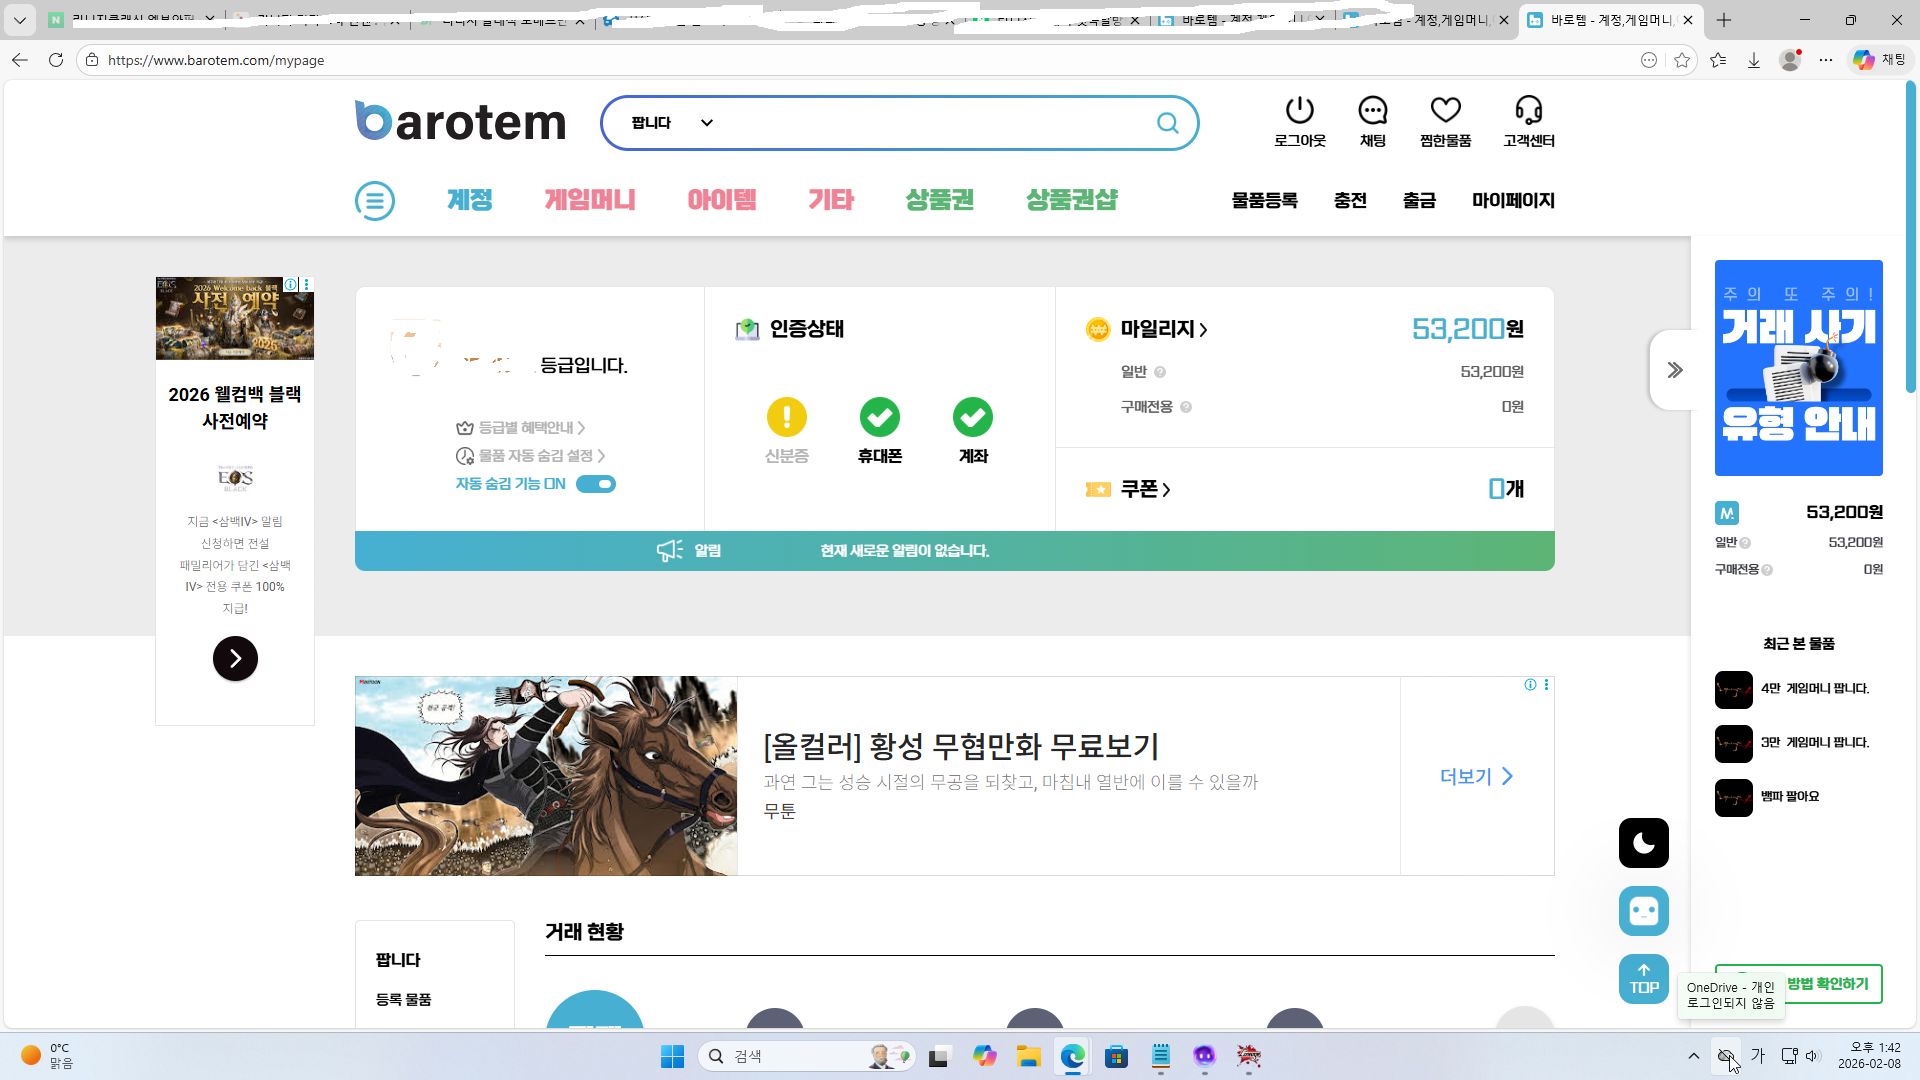Click the mobile phone verified check icon

(880, 417)
